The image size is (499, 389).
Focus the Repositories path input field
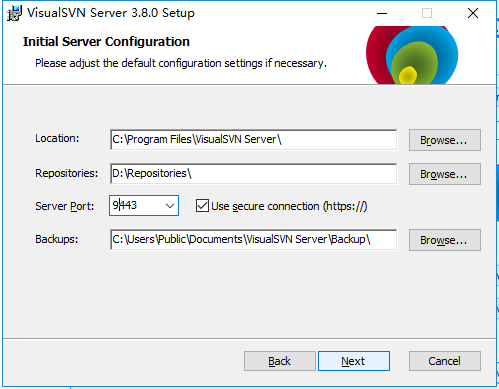pyautogui.click(x=253, y=174)
